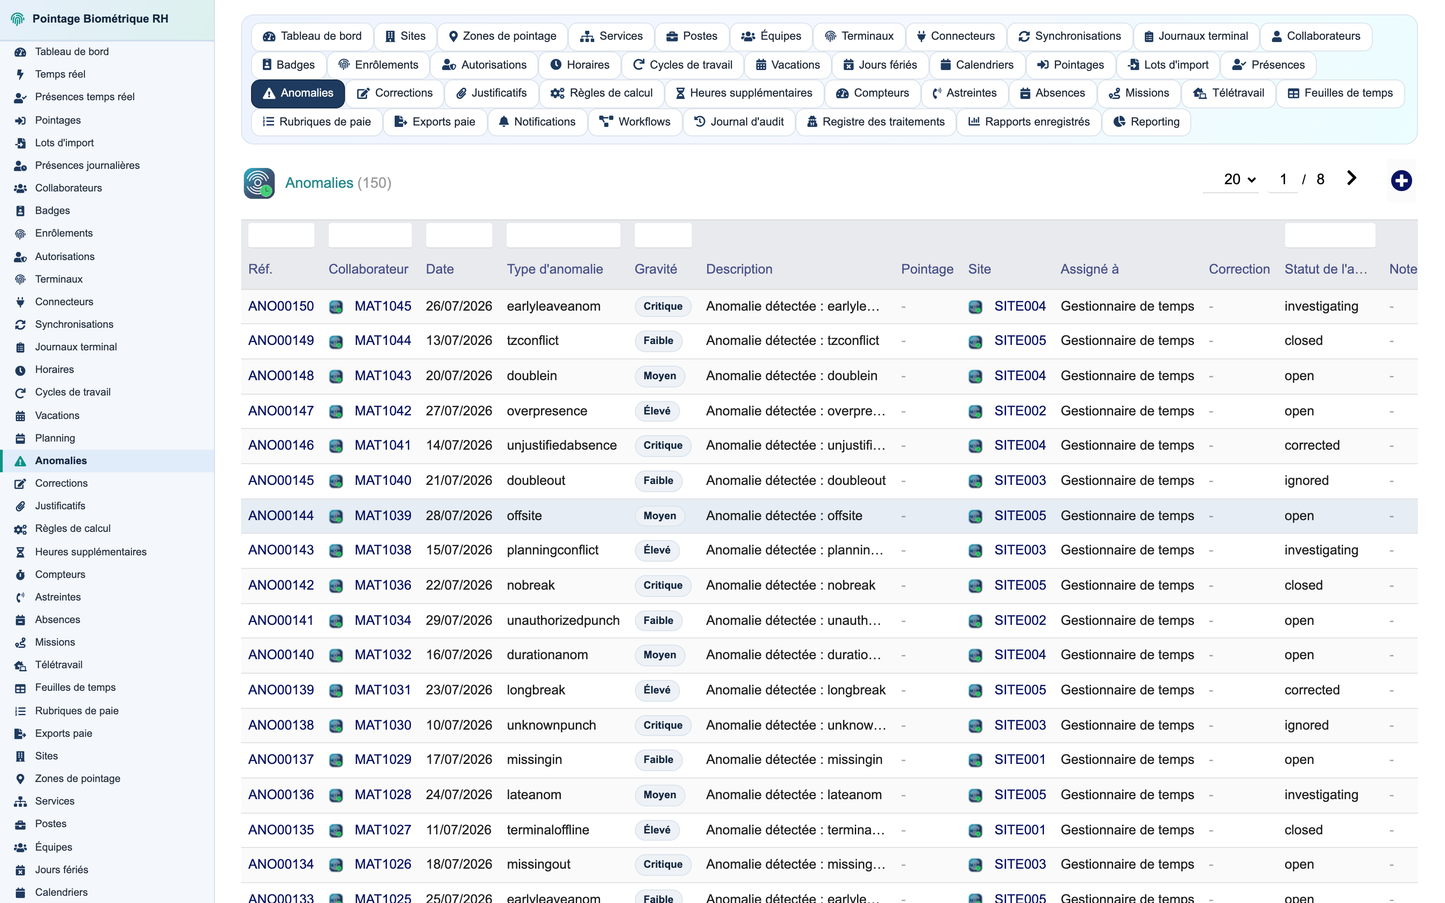Click the Exports paie sidebar icon

pos(20,734)
